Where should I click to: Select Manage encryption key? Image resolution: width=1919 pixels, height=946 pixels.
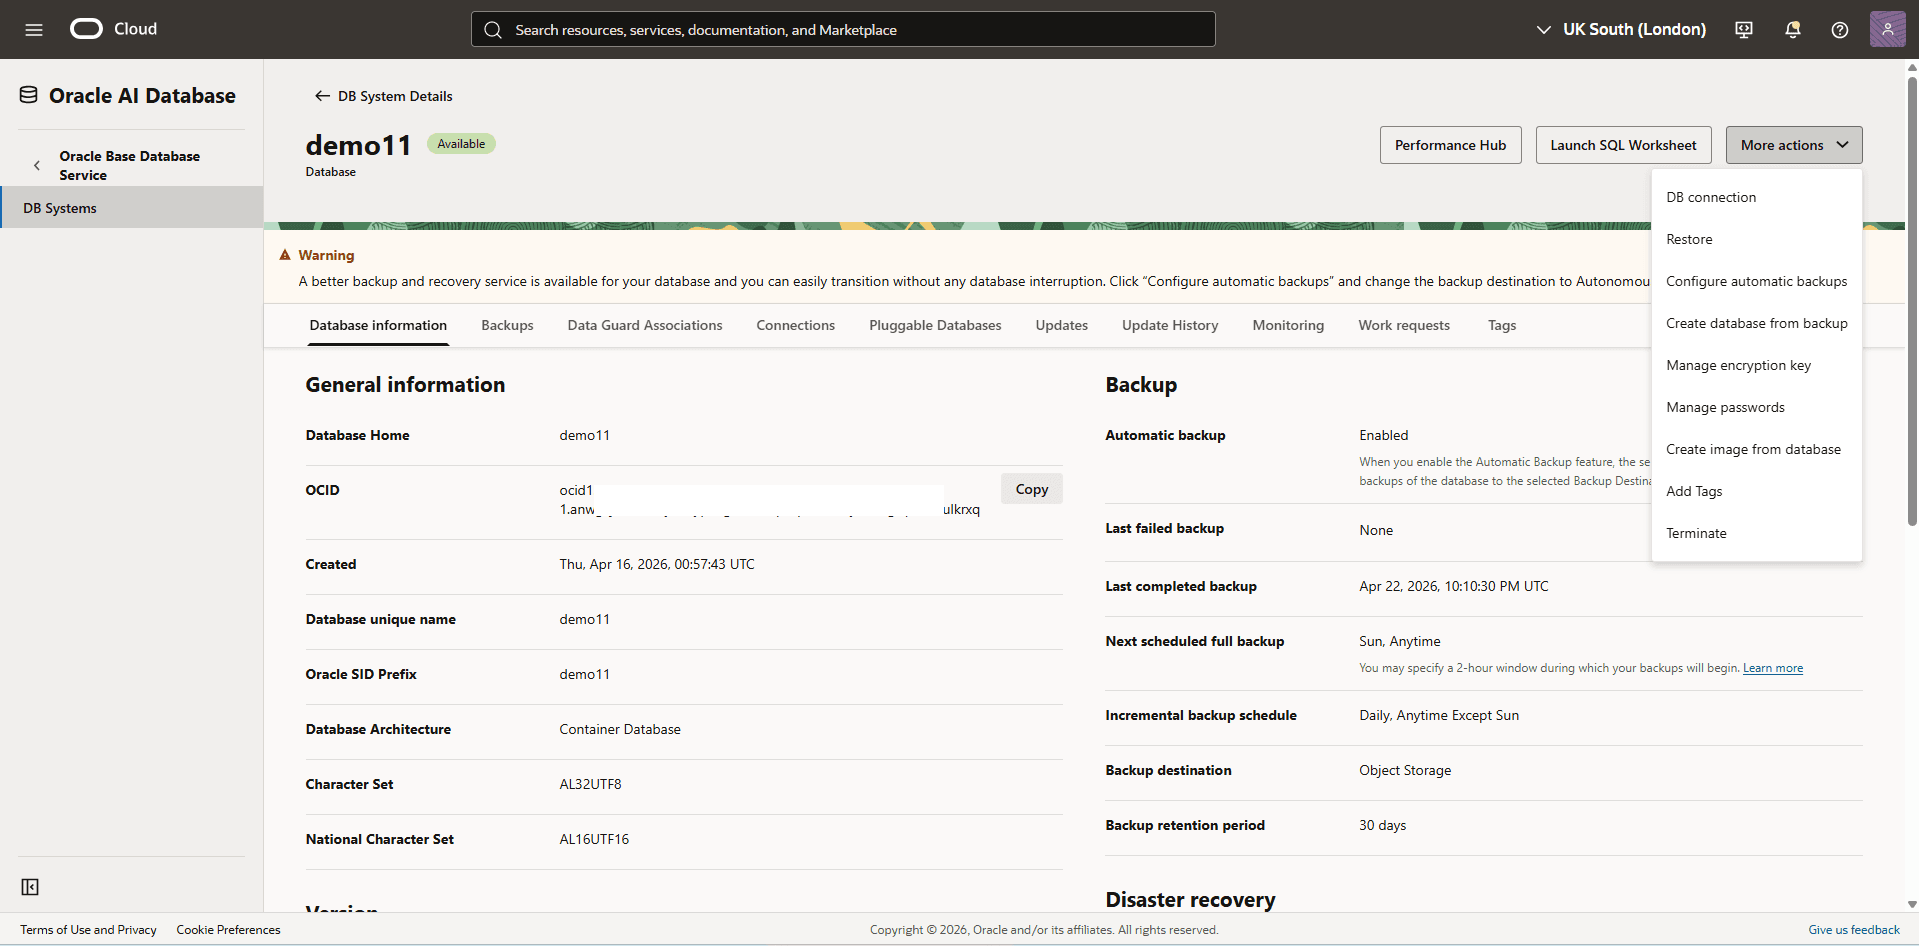click(x=1756, y=365)
